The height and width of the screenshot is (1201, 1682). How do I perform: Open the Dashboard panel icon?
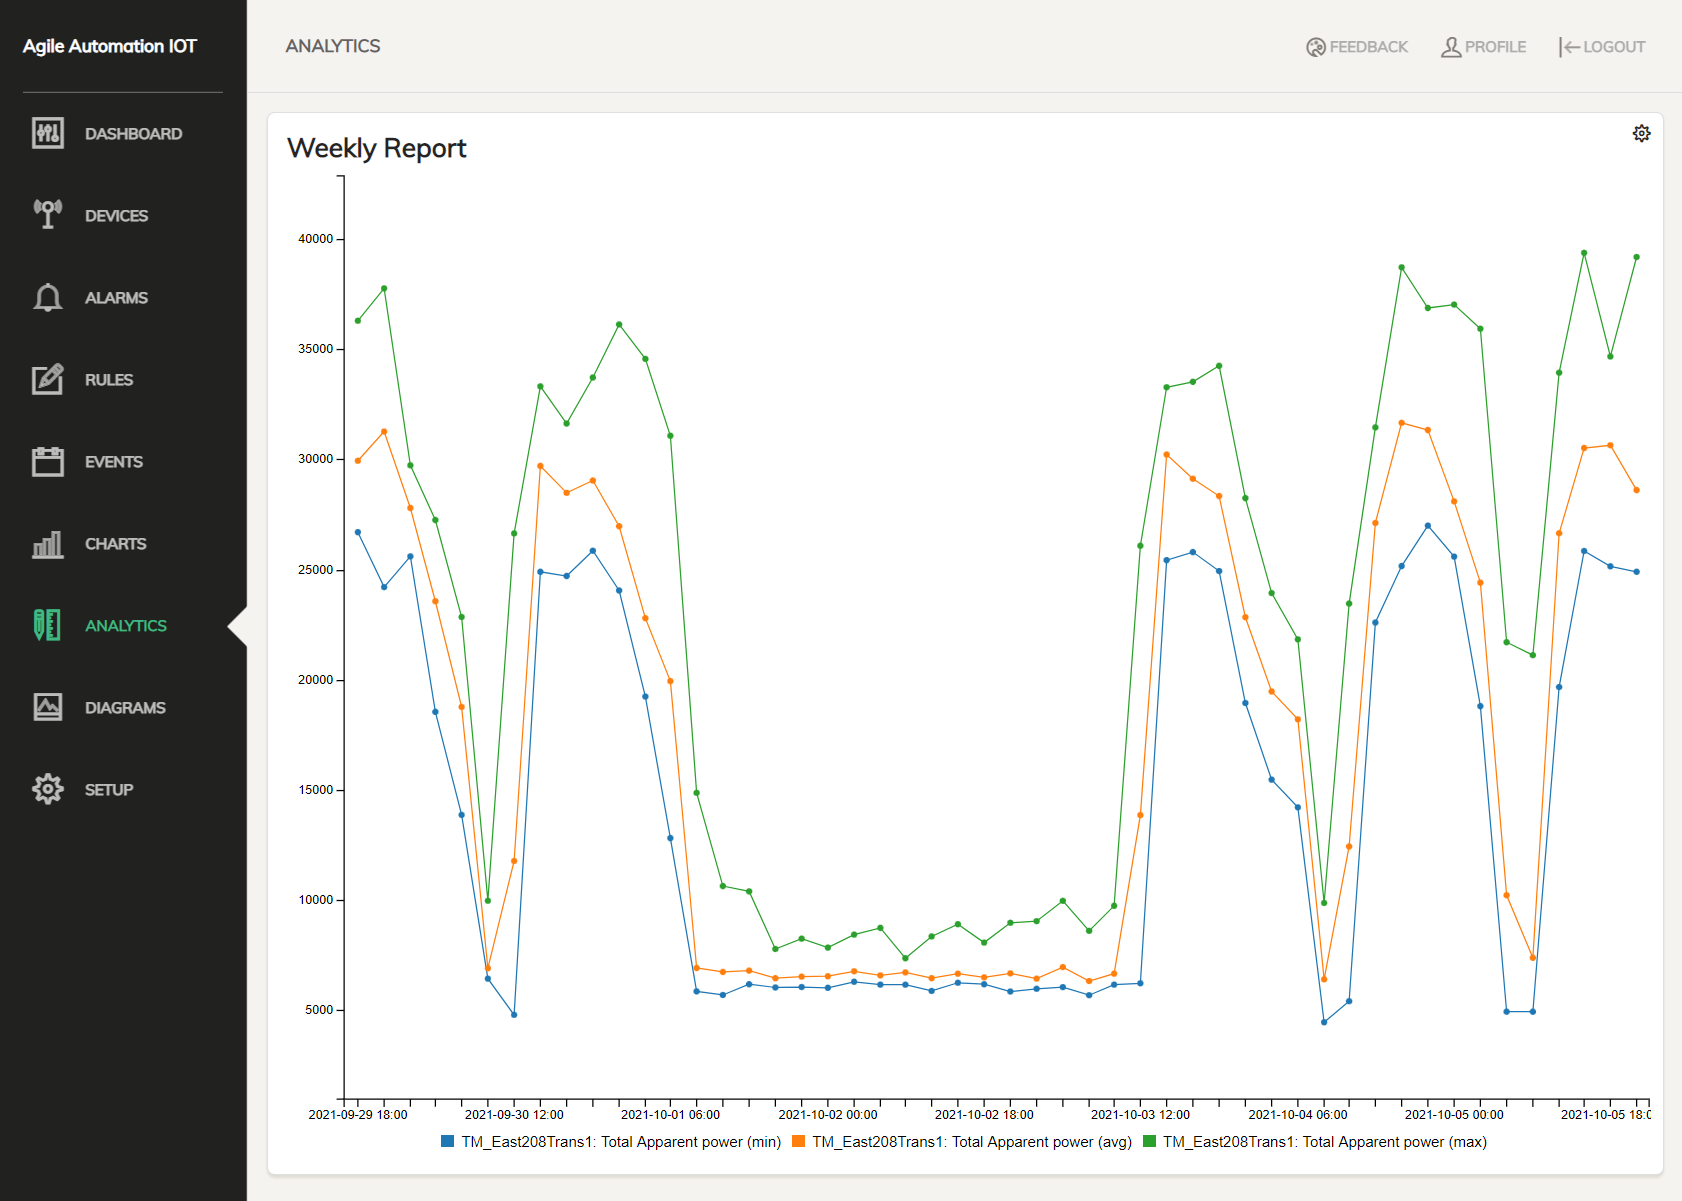point(47,133)
